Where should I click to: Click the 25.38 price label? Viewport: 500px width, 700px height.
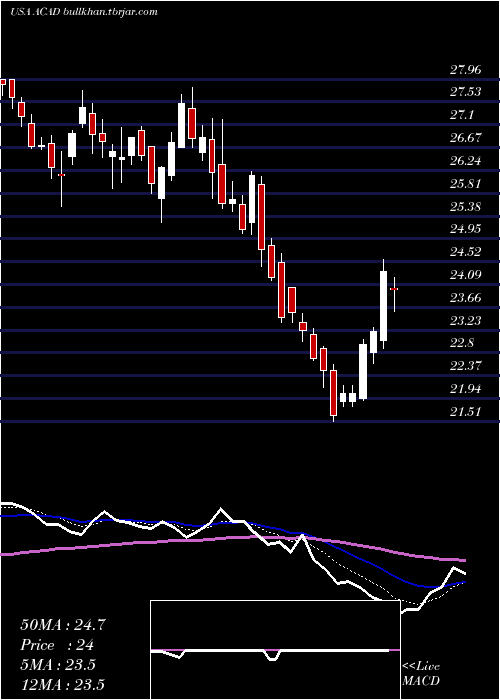click(465, 207)
